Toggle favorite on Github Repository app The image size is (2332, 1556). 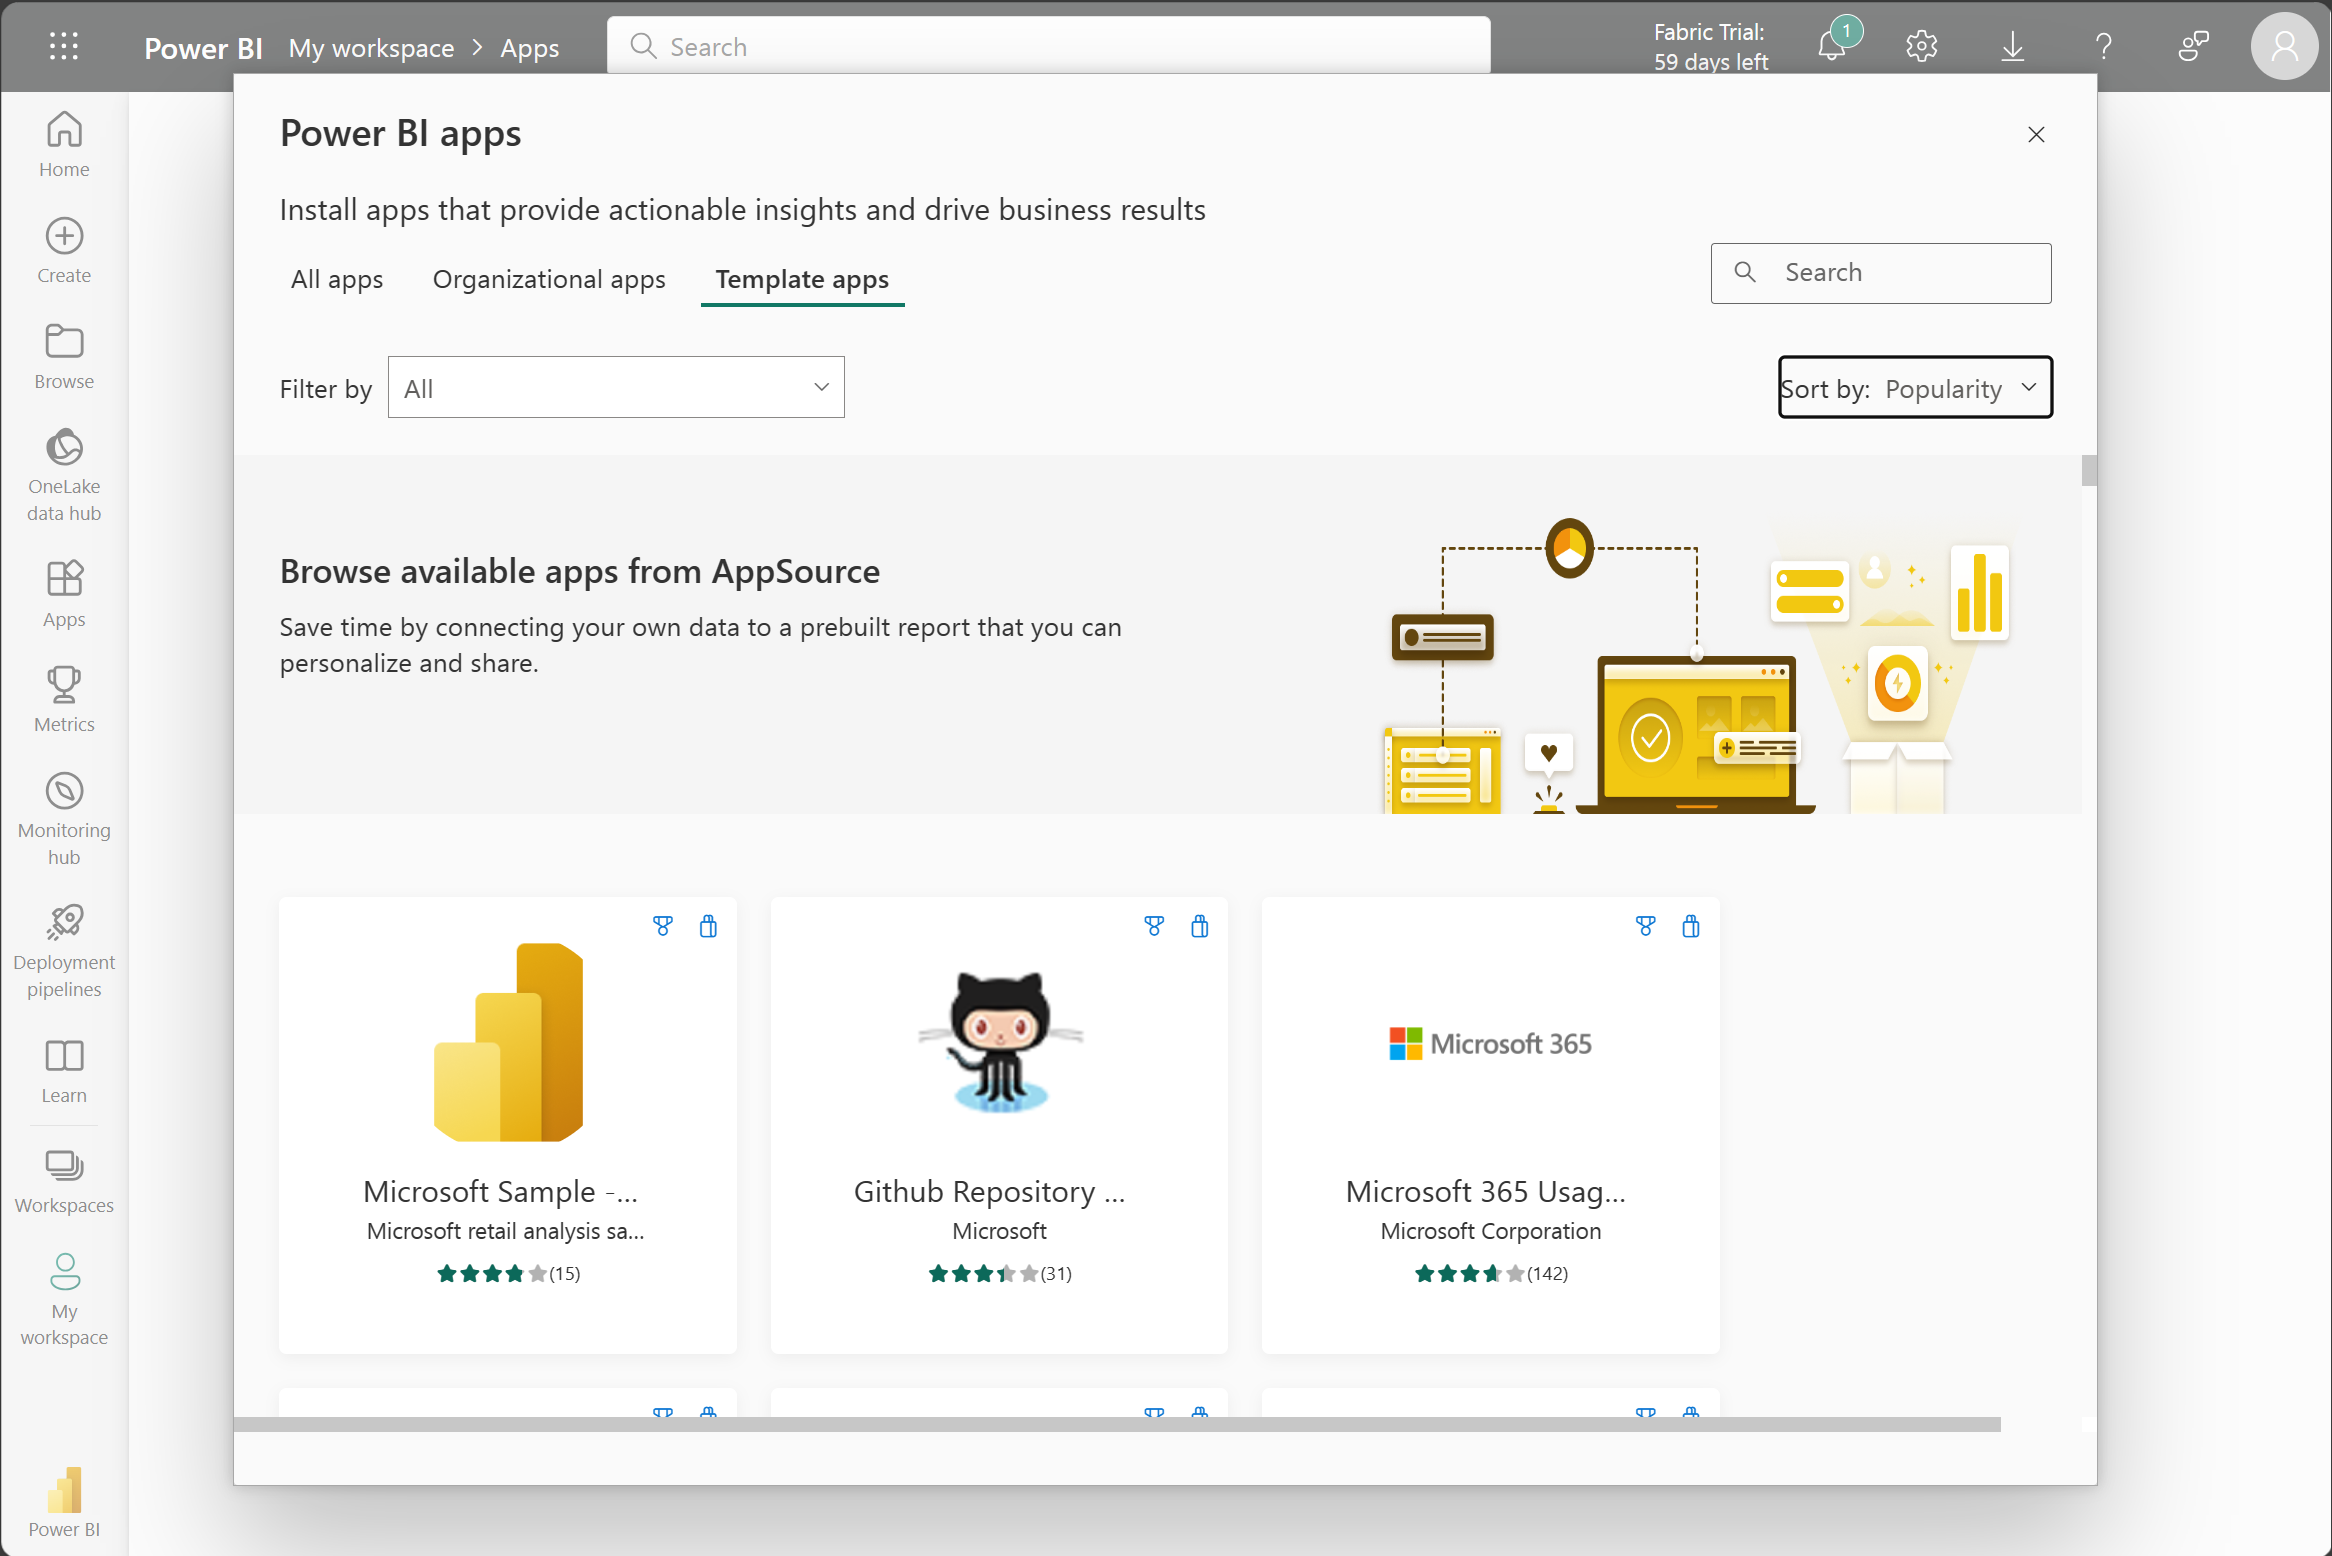click(1153, 926)
